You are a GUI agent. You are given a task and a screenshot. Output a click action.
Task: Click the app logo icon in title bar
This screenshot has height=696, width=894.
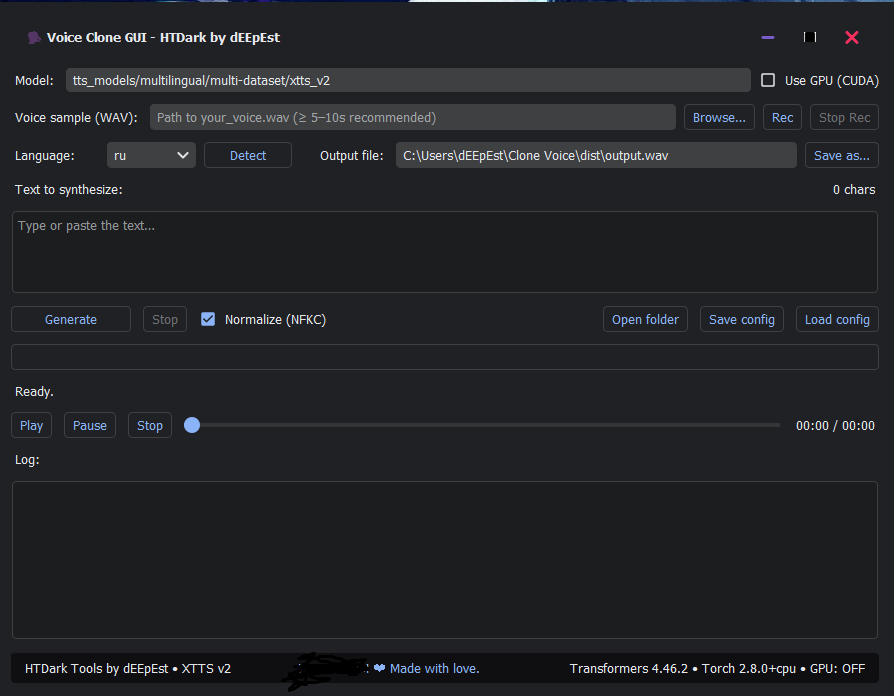tap(33, 37)
